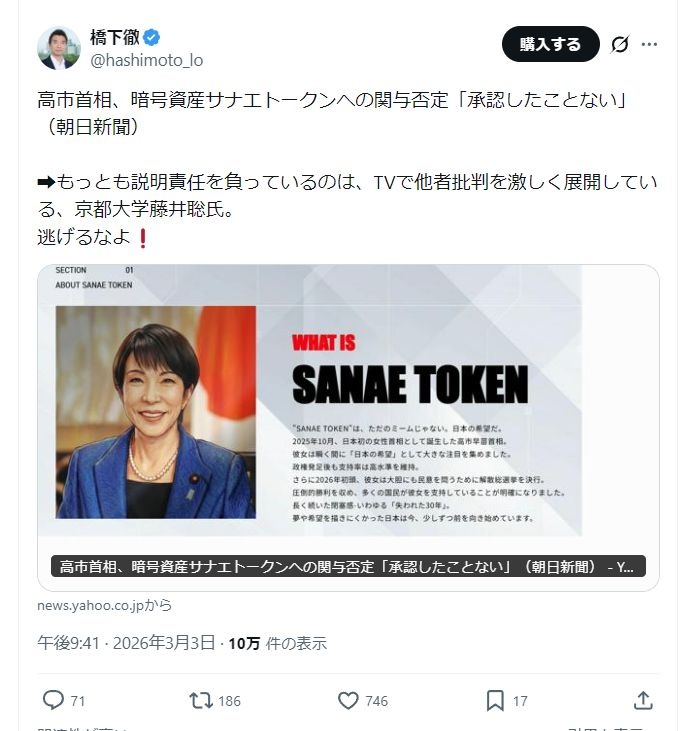Image resolution: width=688 pixels, height=731 pixels.
Task: Click the 購入する subscribe button
Action: [x=550, y=44]
